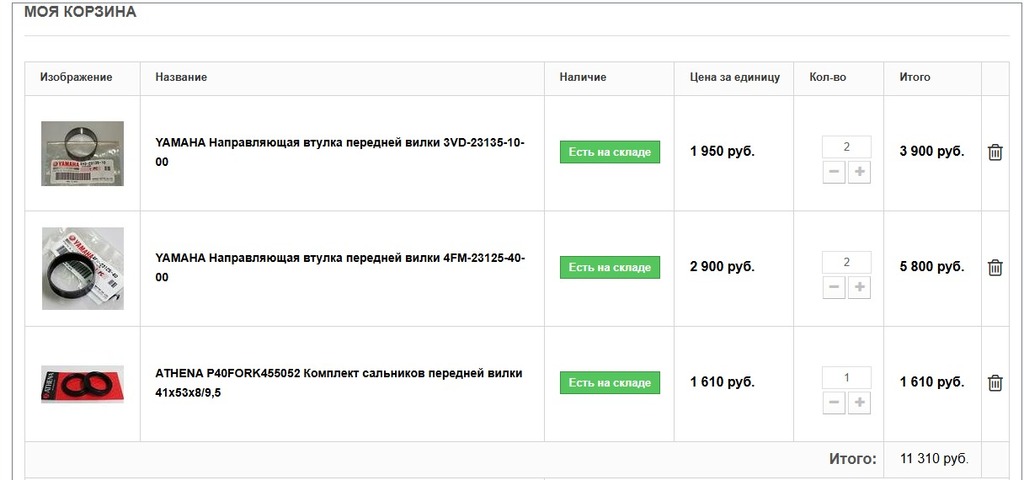Select unit price '2 900 руб.'
1024x480 pixels.
[x=722, y=267]
